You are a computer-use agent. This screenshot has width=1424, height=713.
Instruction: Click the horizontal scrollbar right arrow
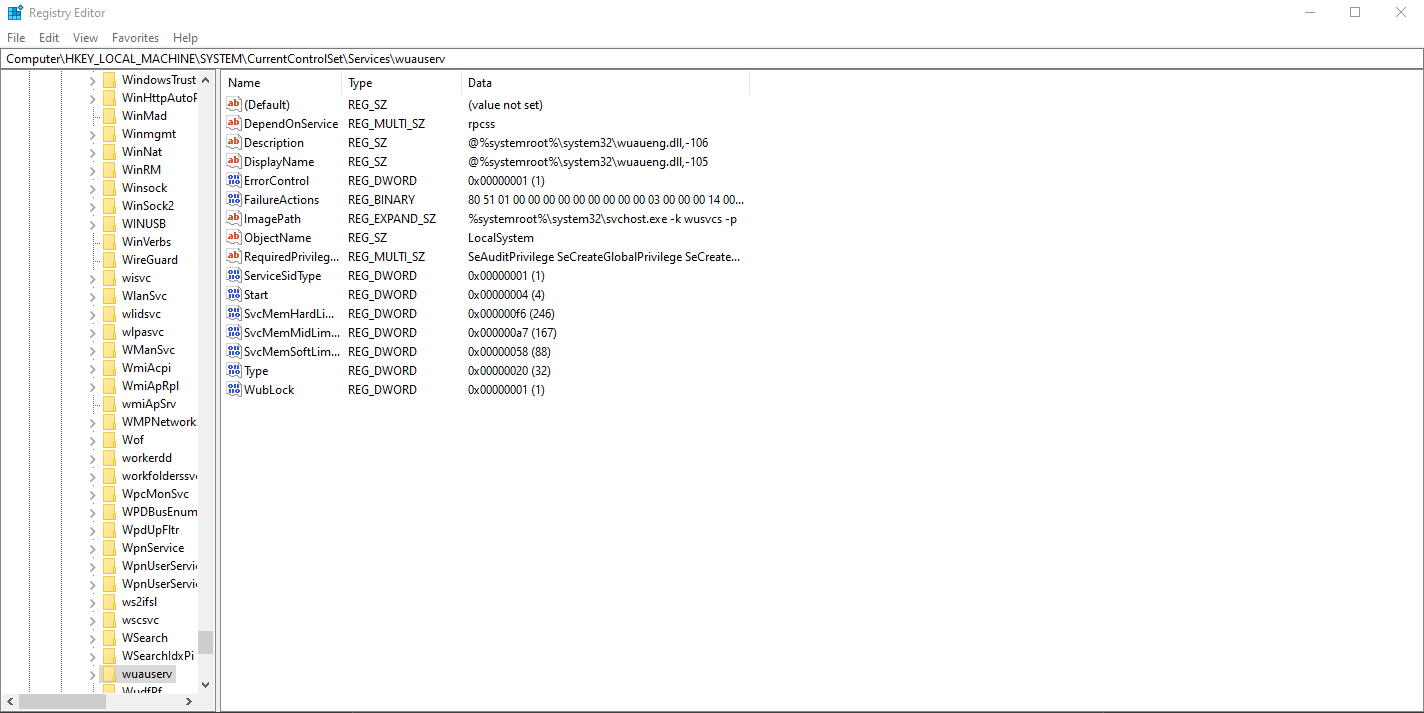click(190, 702)
